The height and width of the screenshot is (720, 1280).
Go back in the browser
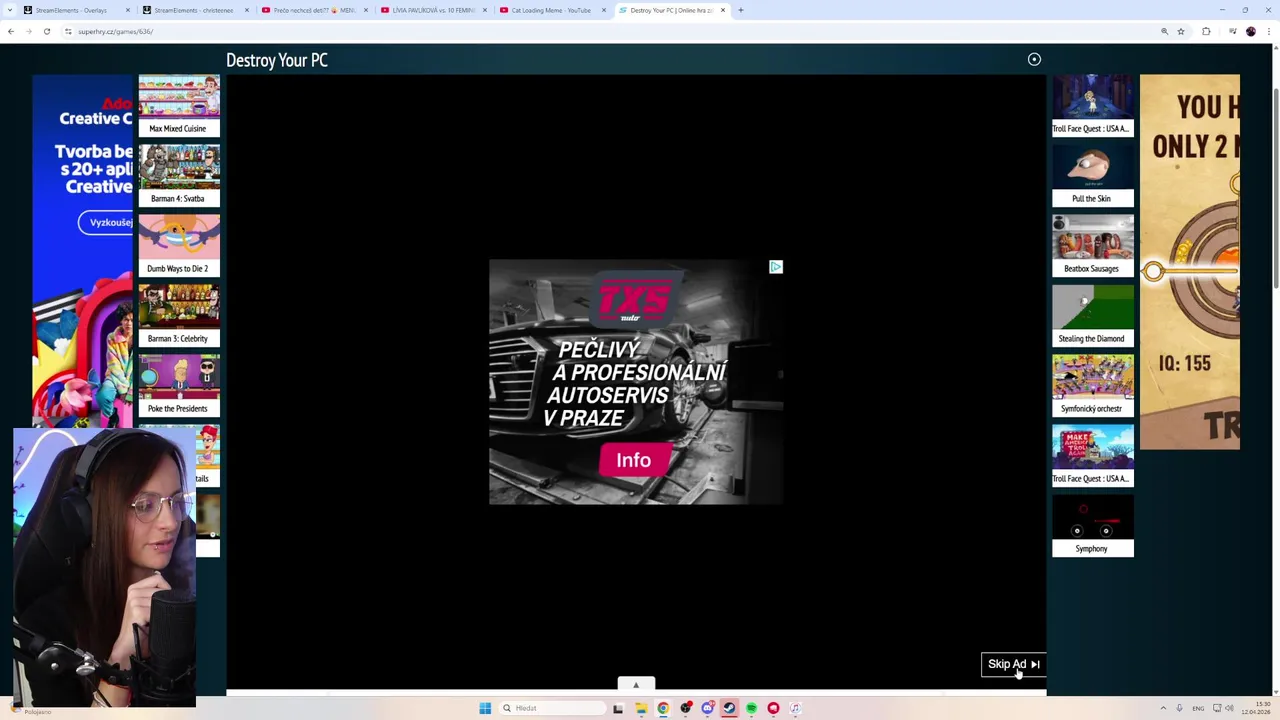(x=11, y=31)
